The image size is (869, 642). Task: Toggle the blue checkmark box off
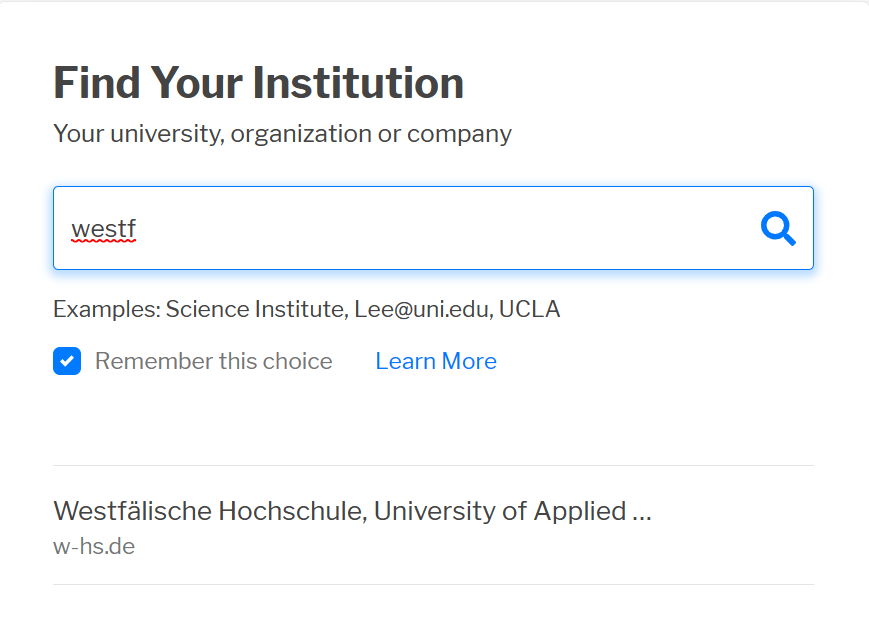coord(67,361)
